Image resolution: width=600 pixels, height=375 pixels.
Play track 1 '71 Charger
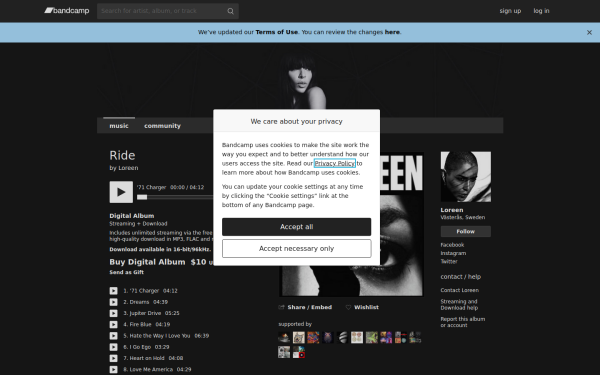[x=114, y=291]
